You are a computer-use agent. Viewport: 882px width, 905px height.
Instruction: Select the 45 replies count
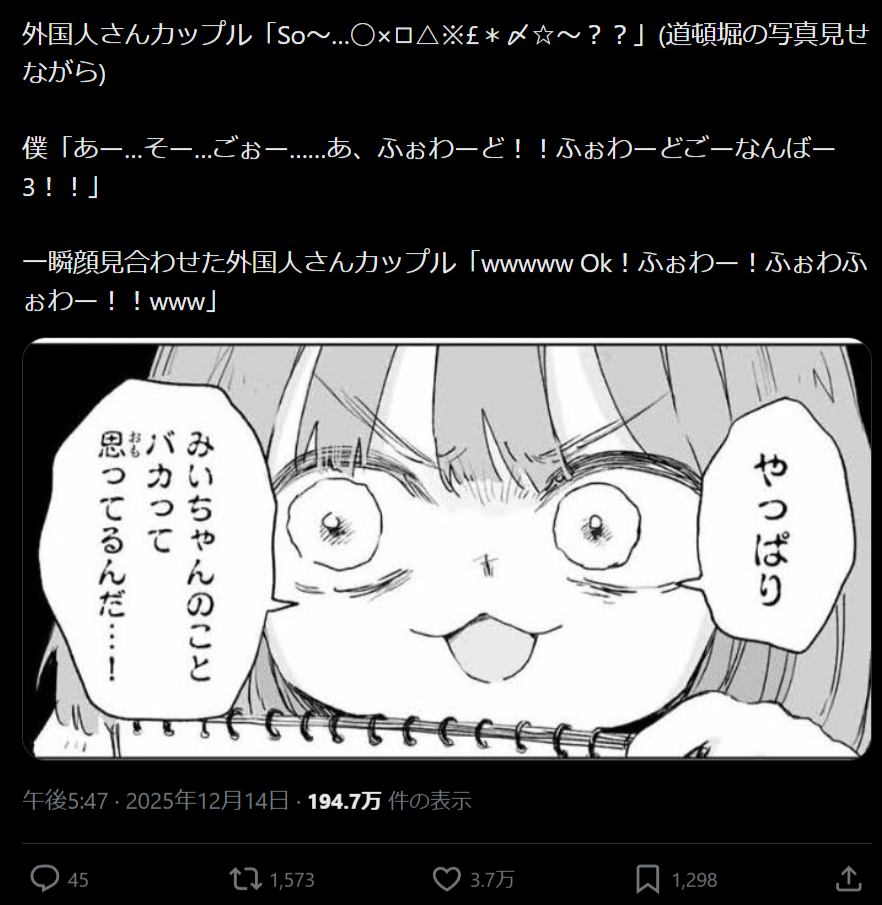(x=78, y=880)
